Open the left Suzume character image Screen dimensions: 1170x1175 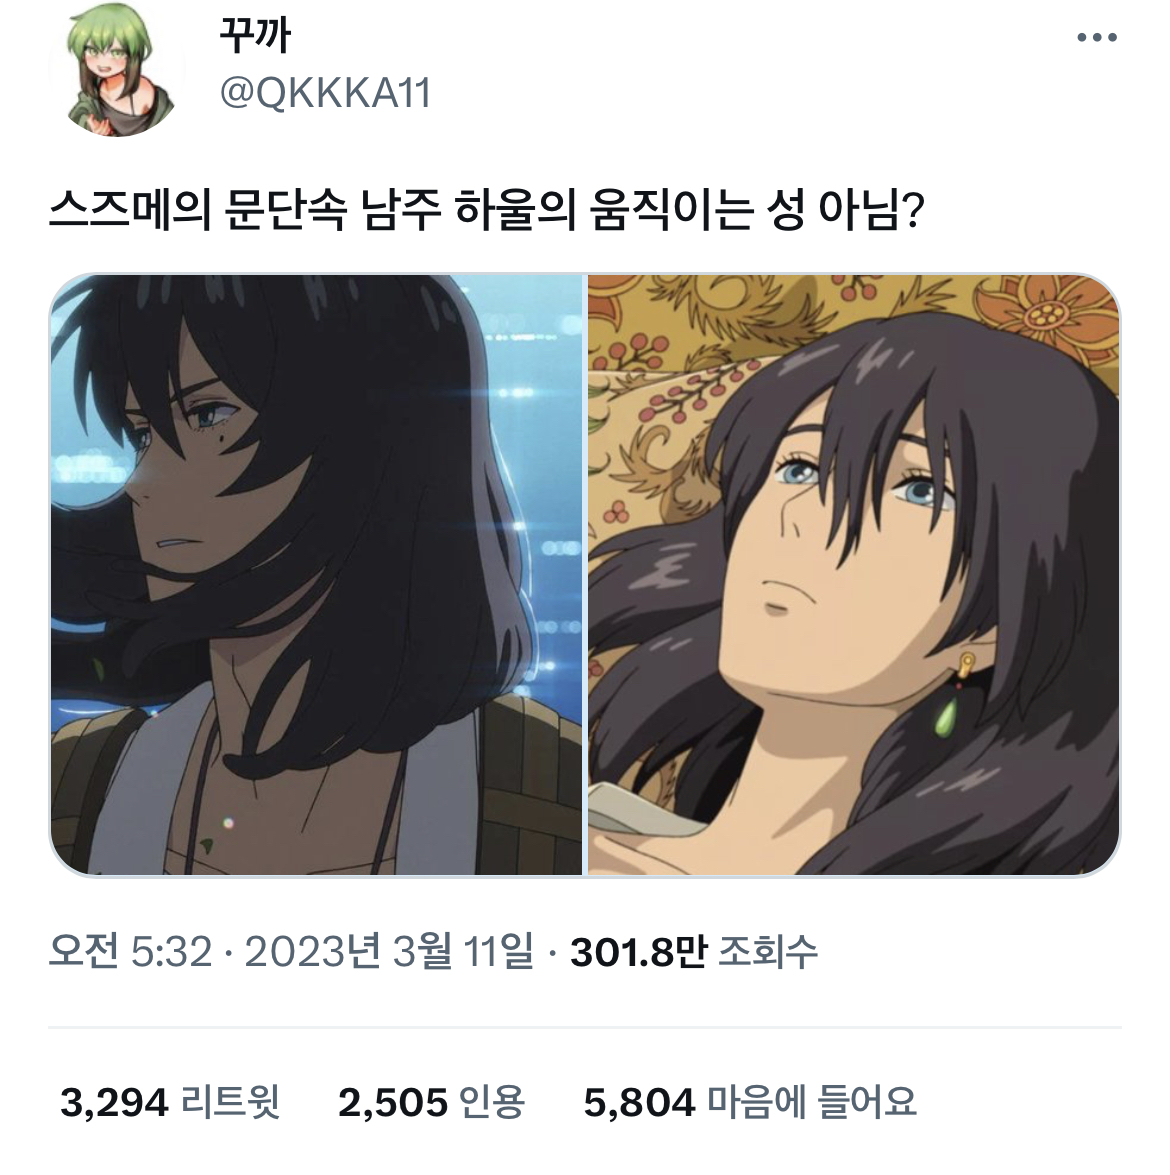(x=316, y=575)
